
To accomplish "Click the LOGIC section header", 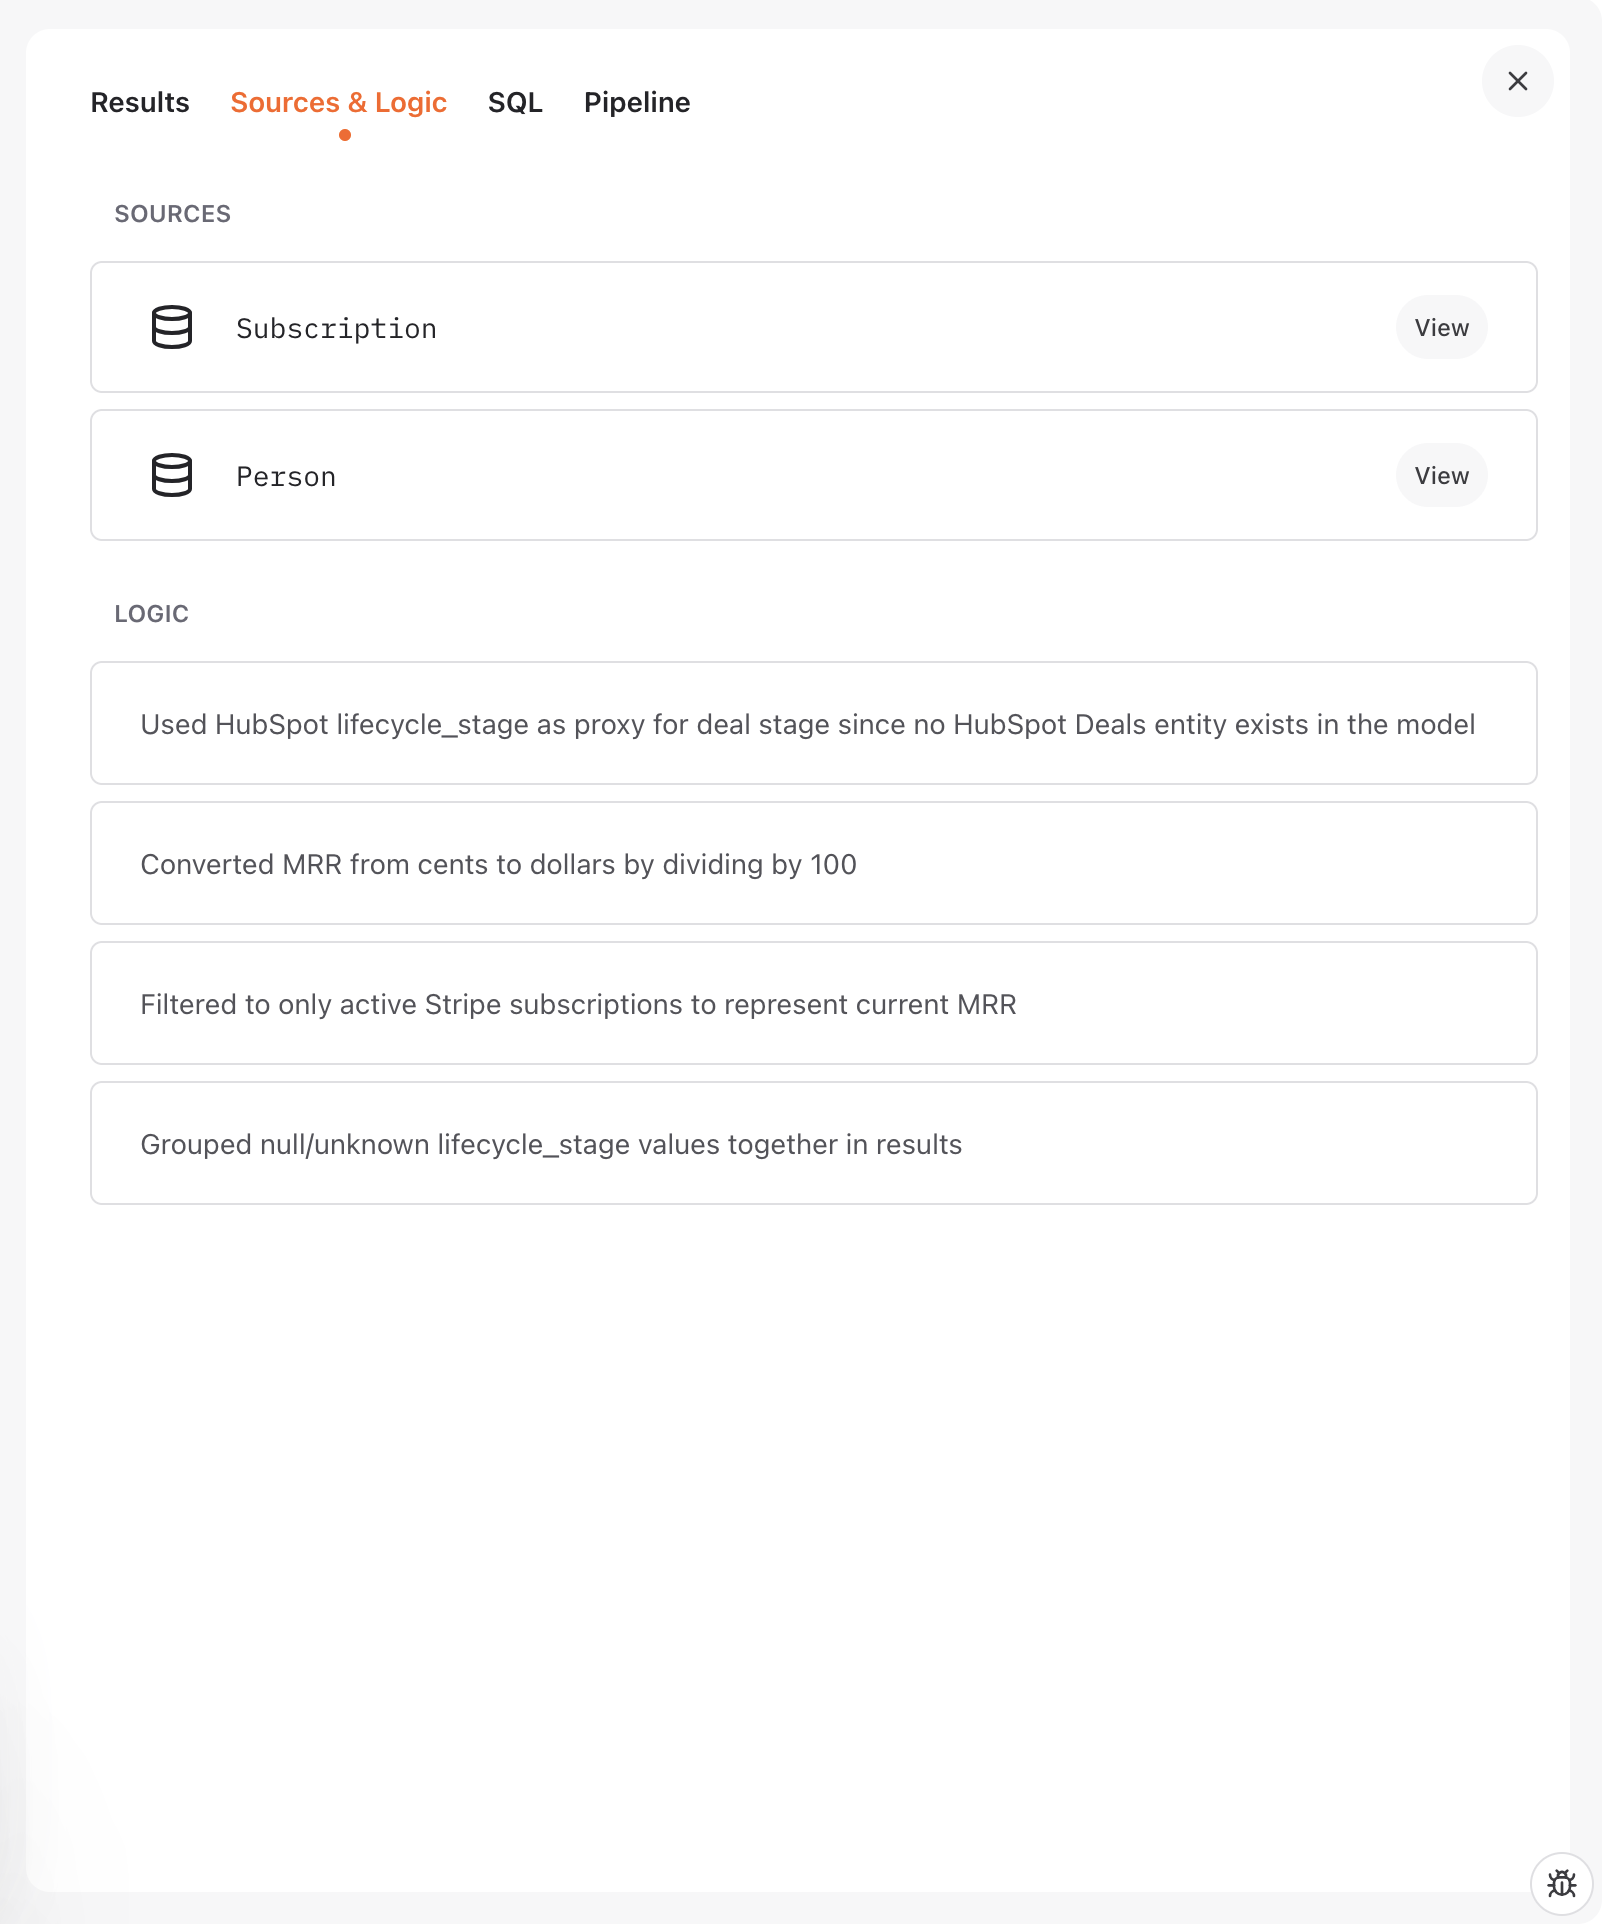I will pyautogui.click(x=151, y=613).
